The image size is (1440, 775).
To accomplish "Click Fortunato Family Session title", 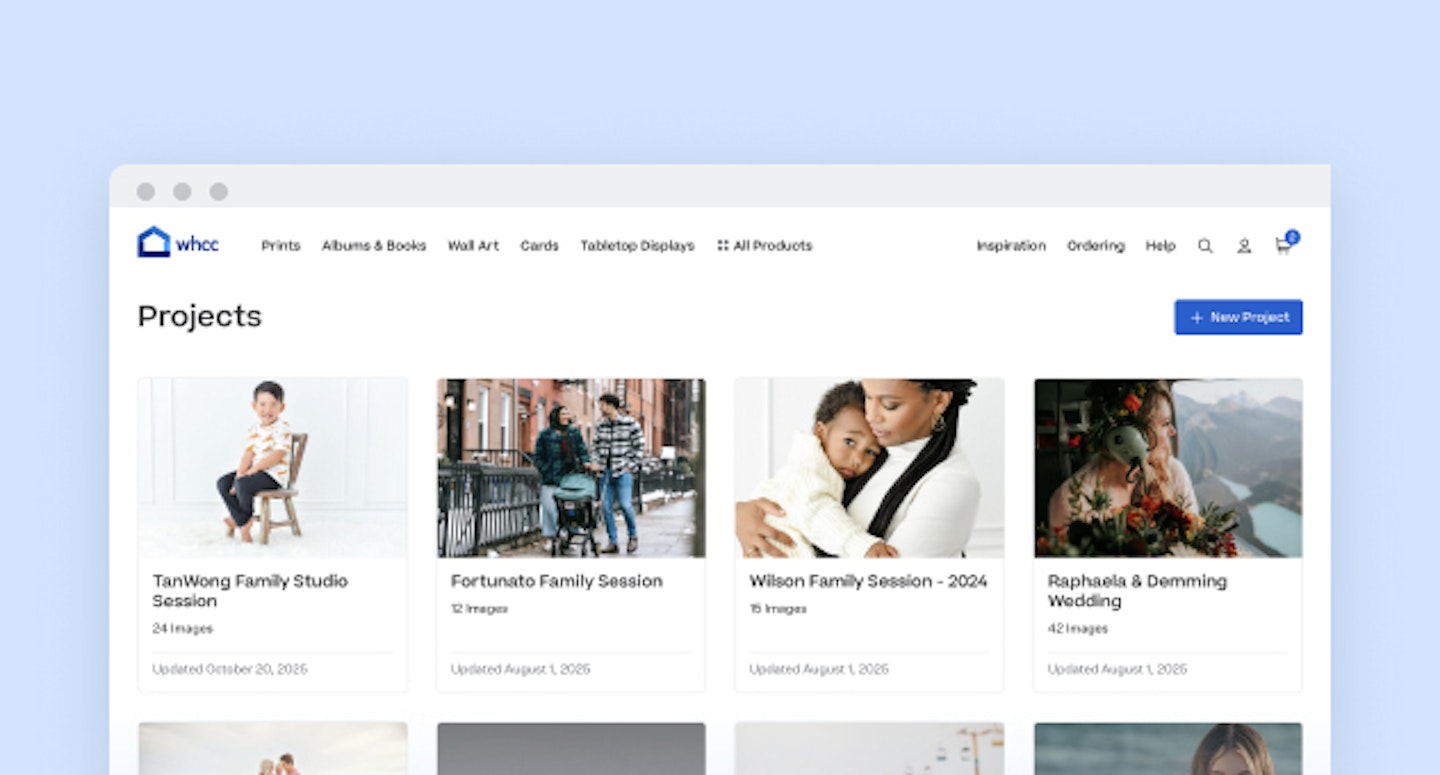I will point(556,581).
